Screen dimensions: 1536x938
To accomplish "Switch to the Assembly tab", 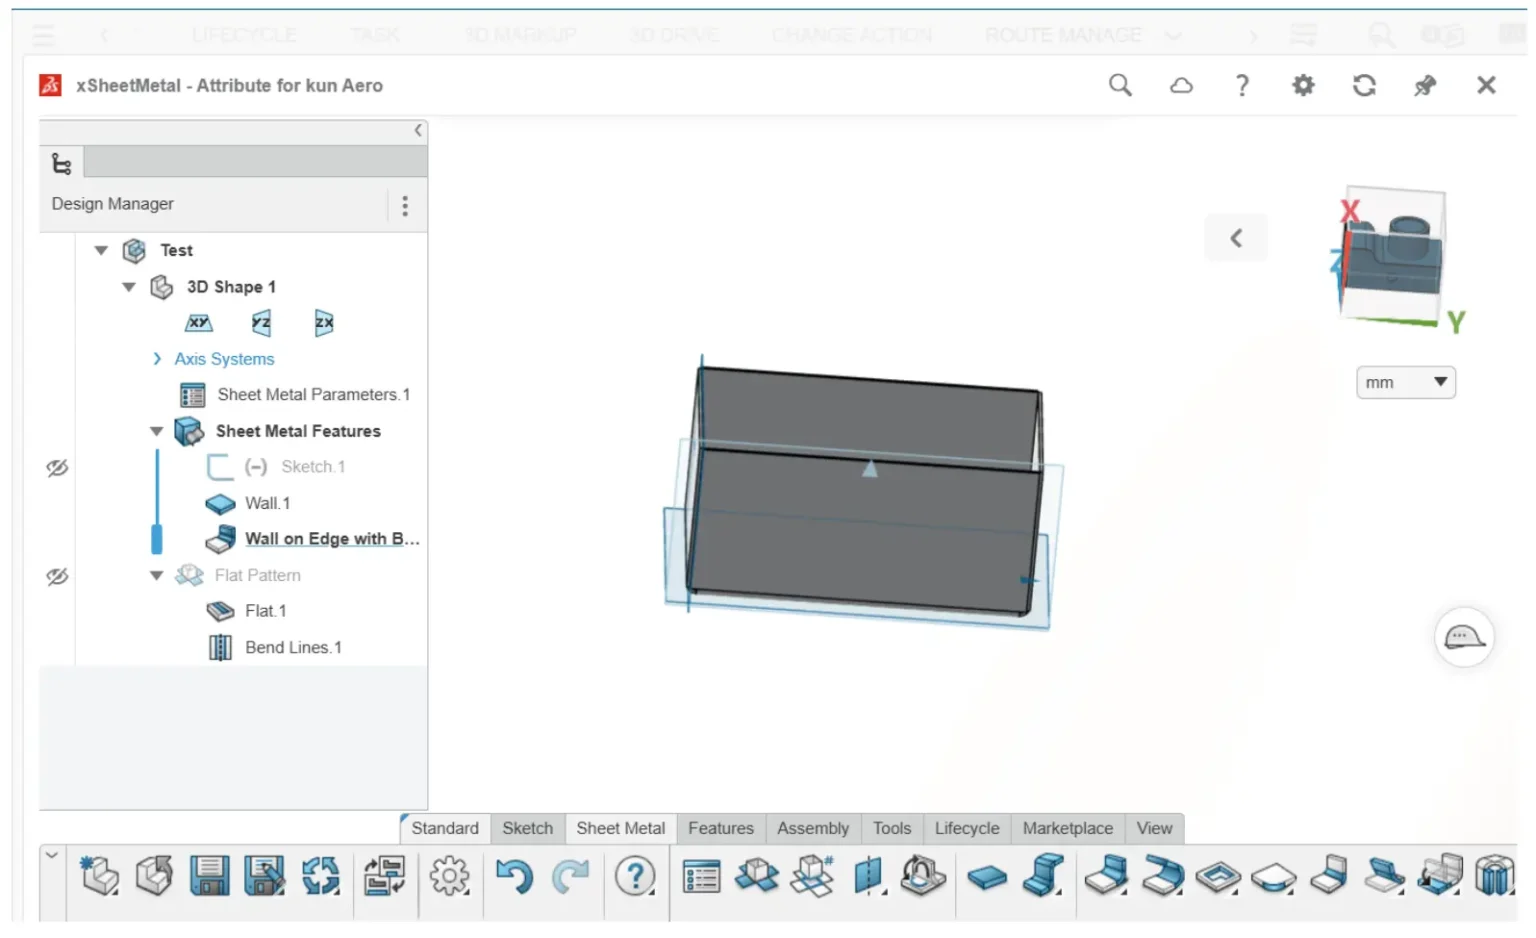I will [812, 828].
